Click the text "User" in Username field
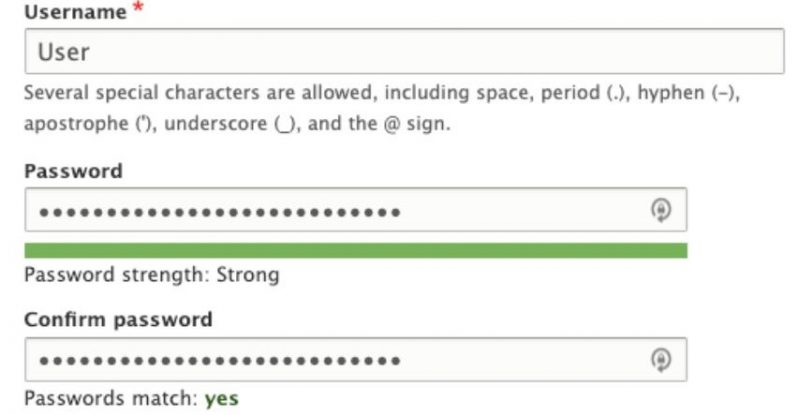Screen dimensions: 812x415 click(x=63, y=52)
